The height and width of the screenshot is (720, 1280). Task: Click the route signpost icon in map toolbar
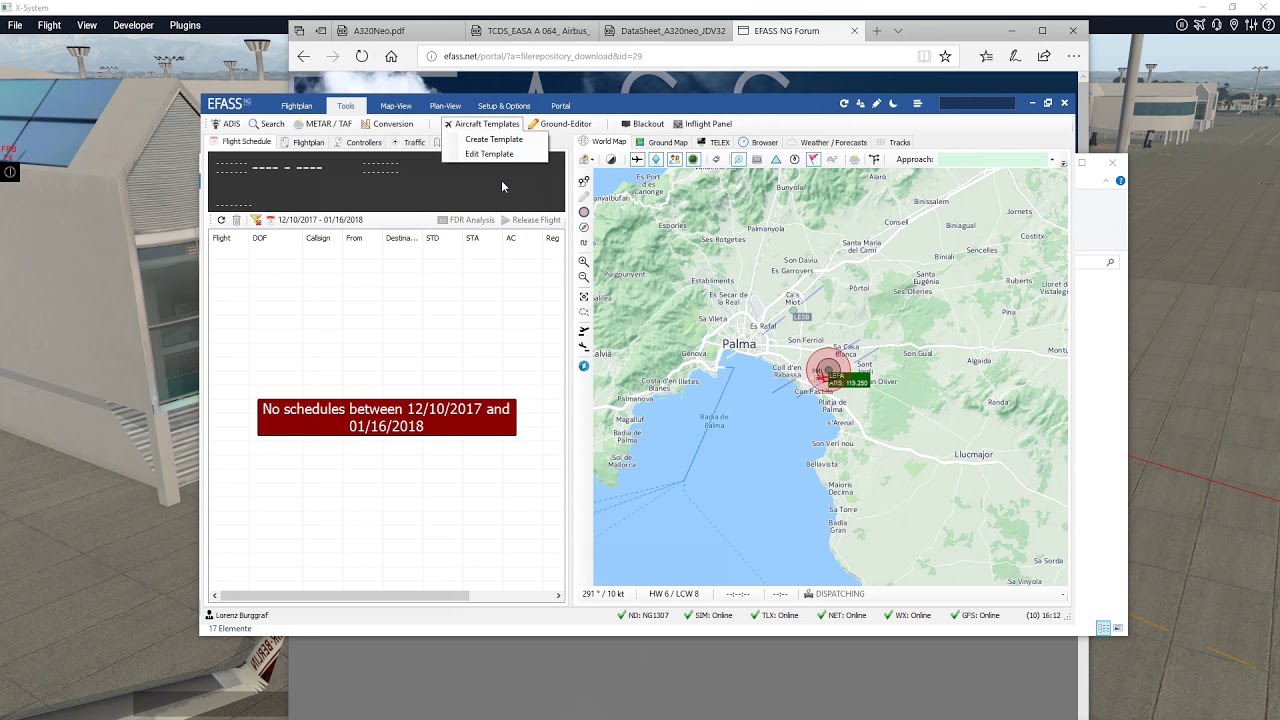coord(874,160)
